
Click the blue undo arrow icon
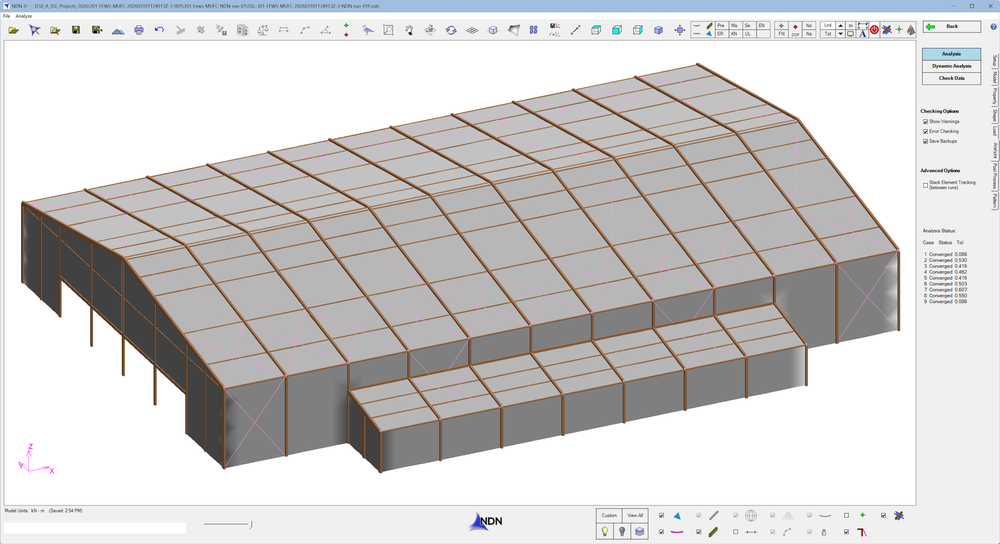pos(159,30)
